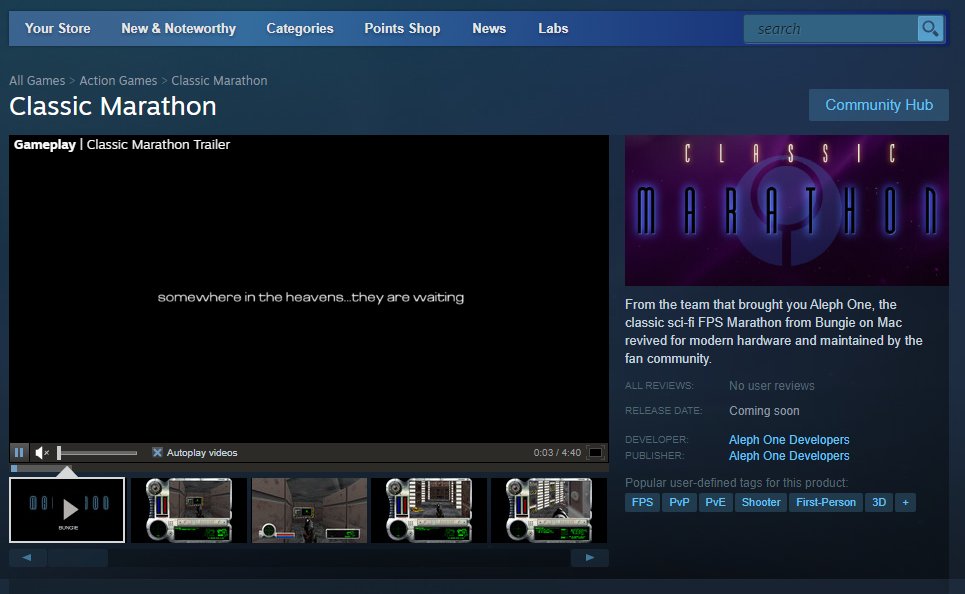
Task: Click the plus add-tag button
Action: (905, 502)
